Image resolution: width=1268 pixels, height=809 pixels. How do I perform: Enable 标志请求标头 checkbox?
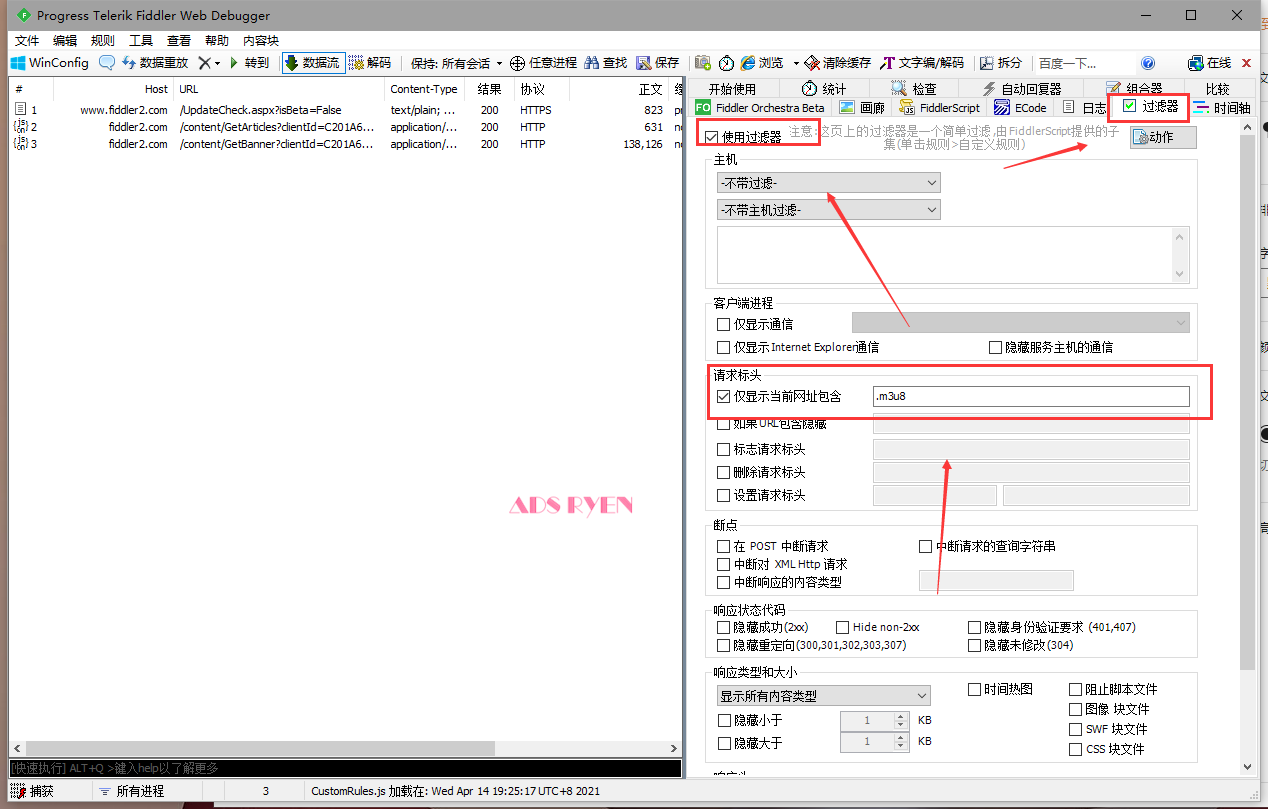[724, 450]
